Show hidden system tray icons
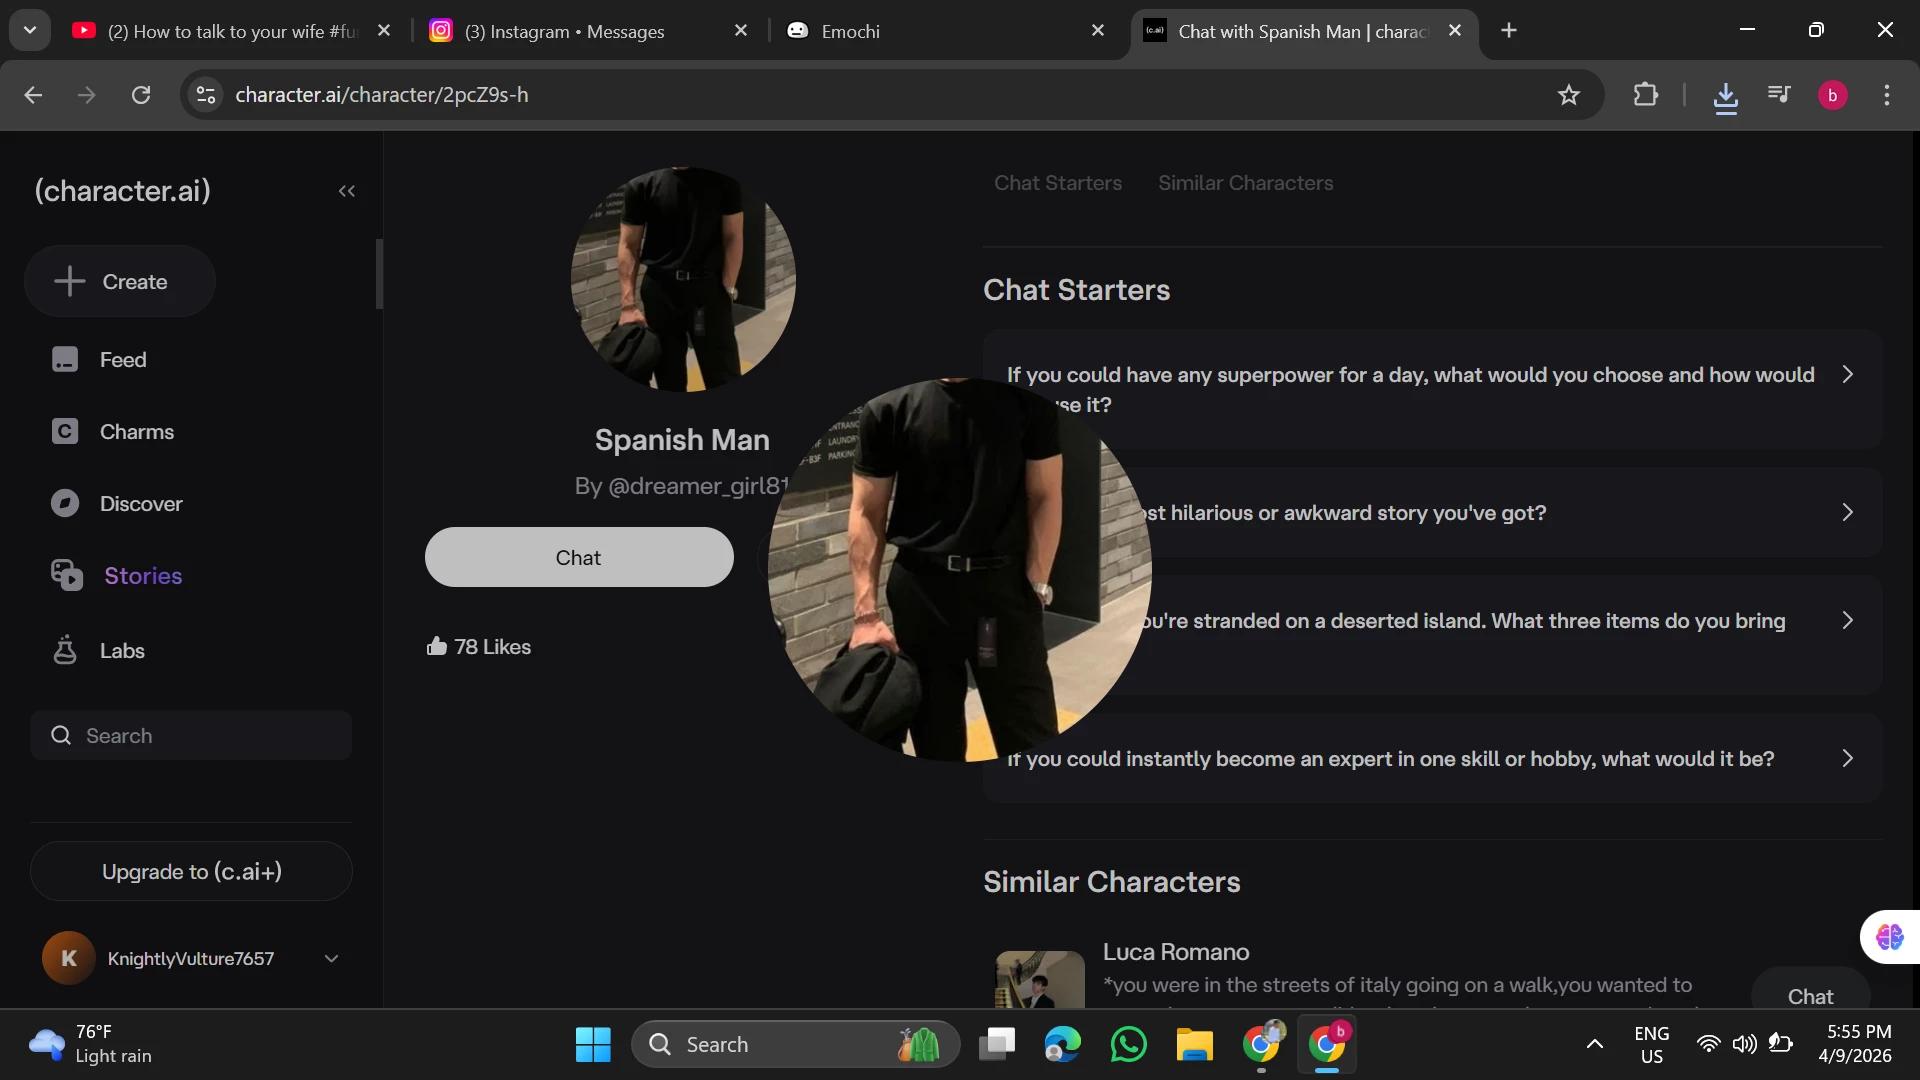Viewport: 1920px width, 1080px height. click(1595, 1044)
